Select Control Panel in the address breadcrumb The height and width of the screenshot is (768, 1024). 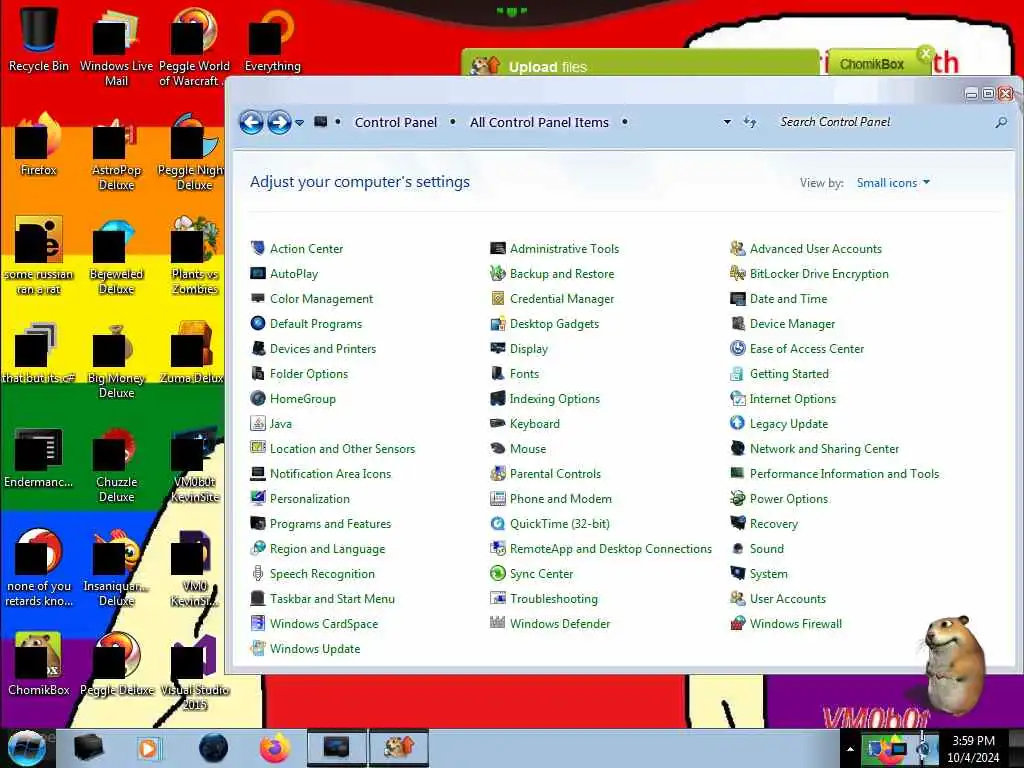(396, 122)
